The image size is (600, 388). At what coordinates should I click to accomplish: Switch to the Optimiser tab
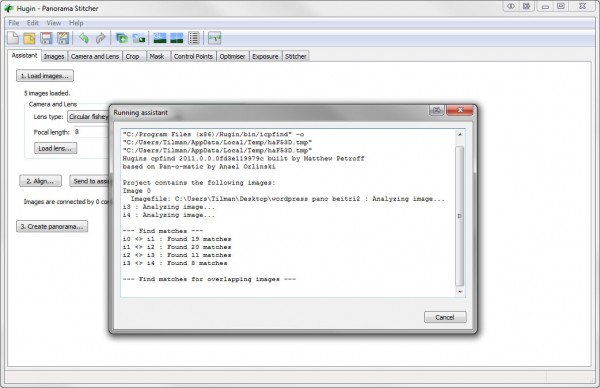point(232,57)
